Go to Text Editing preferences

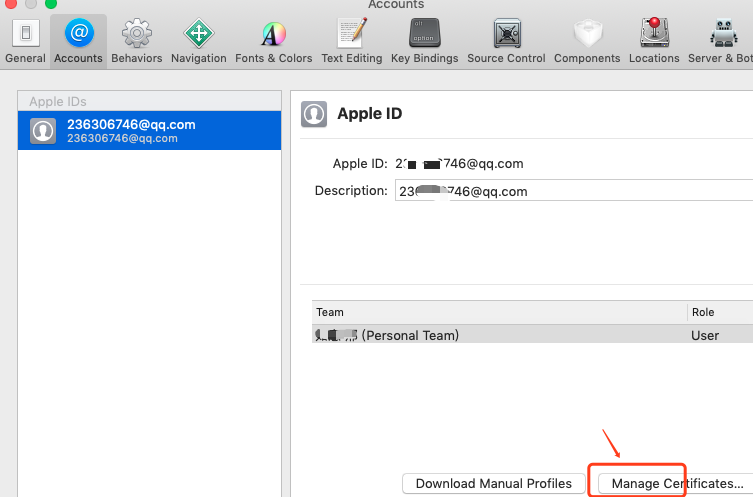[352, 42]
